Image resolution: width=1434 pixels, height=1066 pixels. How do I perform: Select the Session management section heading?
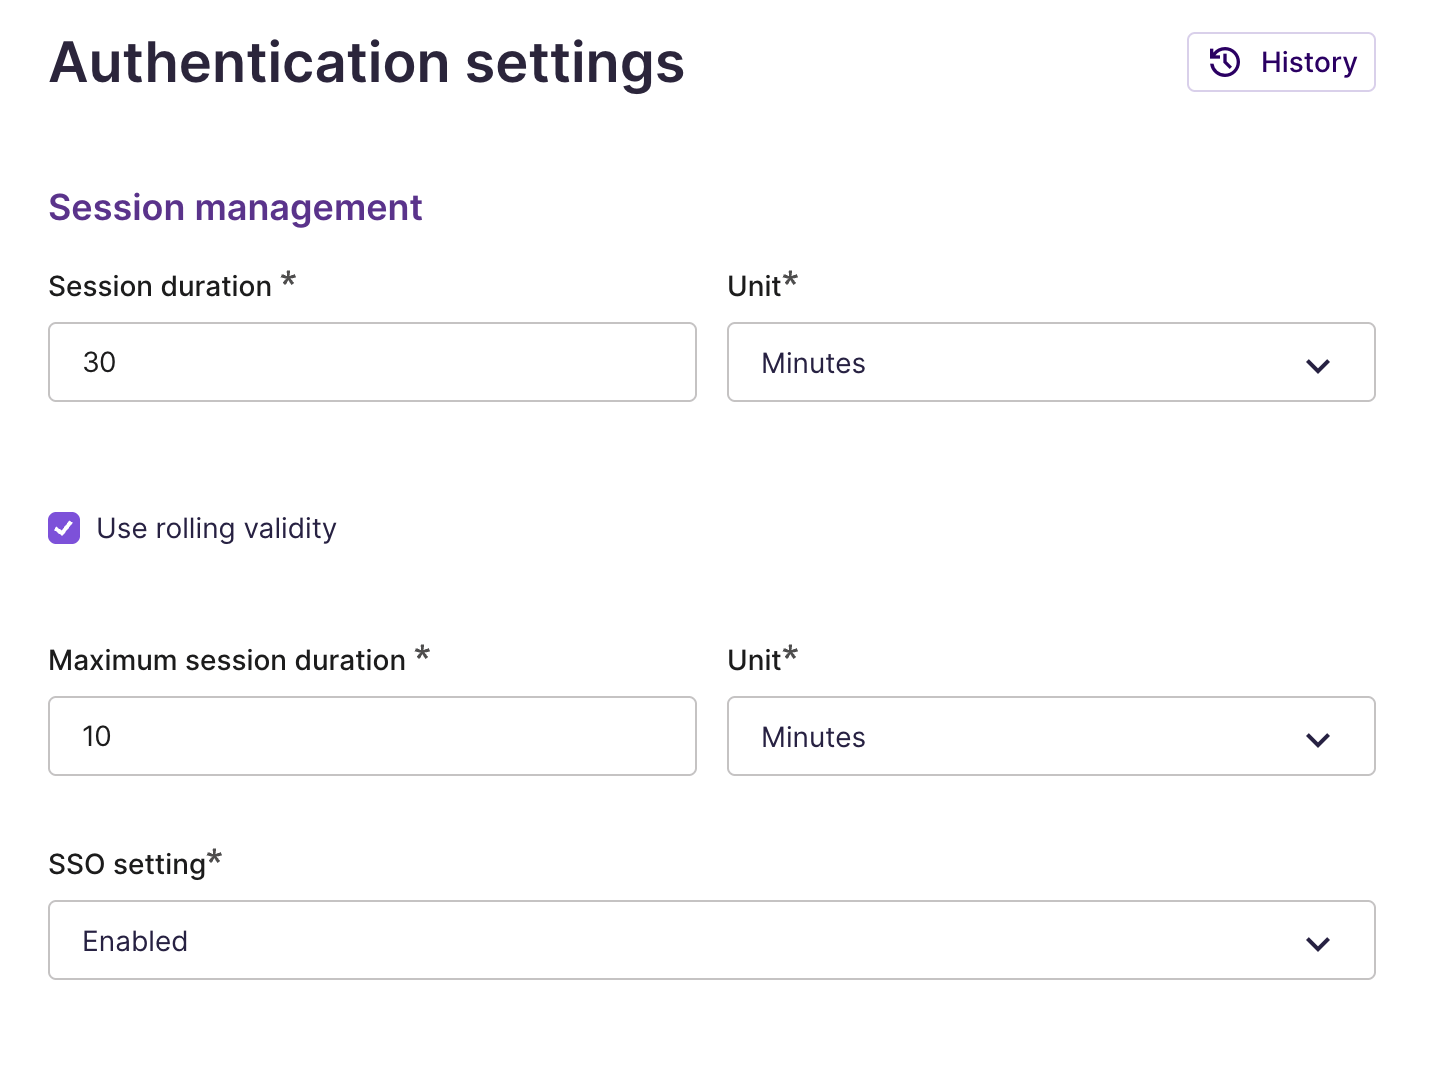tap(235, 207)
